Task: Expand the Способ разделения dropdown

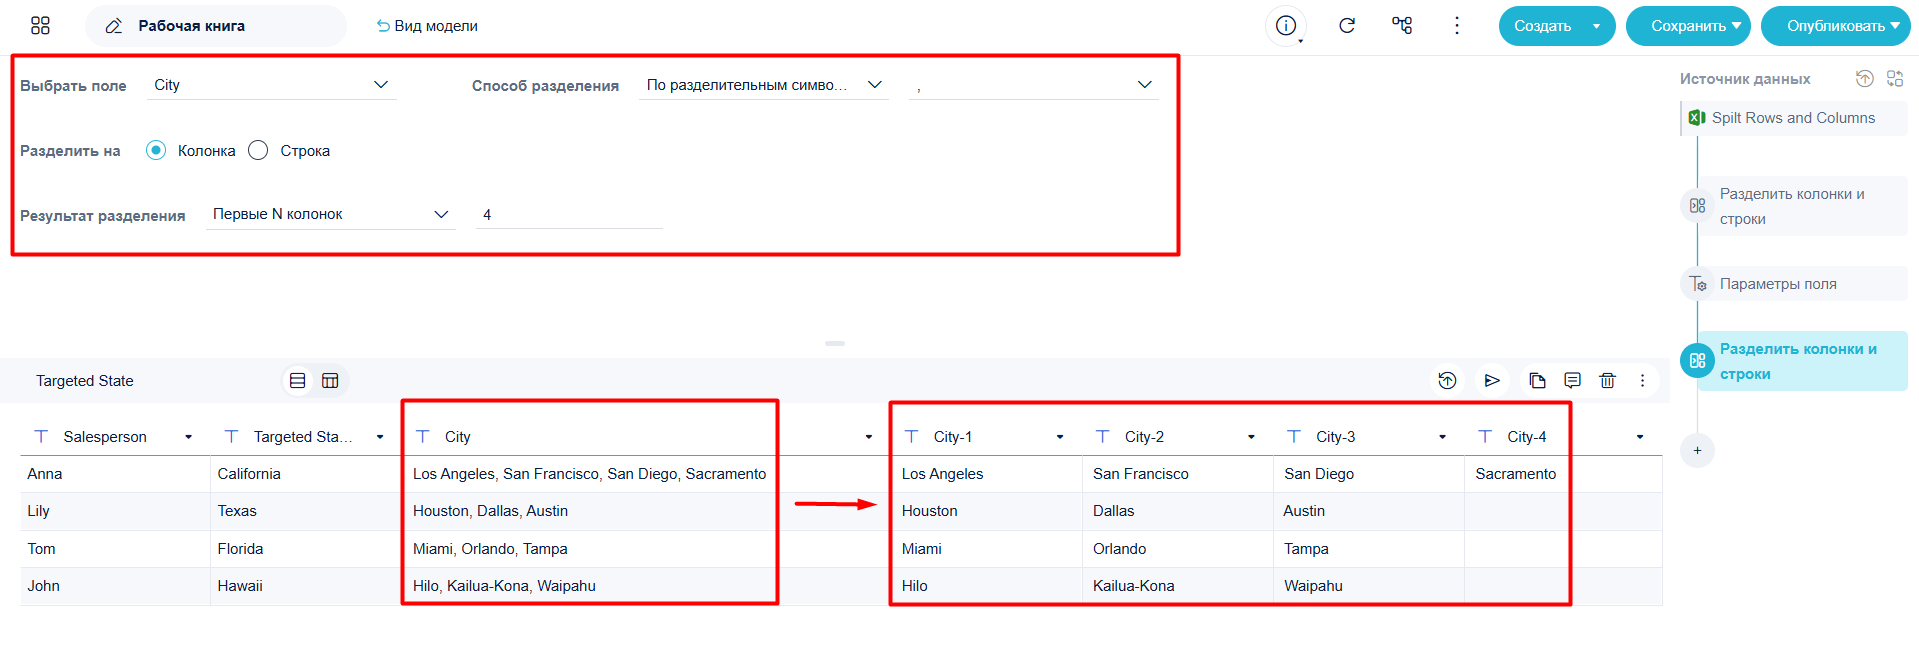Action: click(764, 85)
